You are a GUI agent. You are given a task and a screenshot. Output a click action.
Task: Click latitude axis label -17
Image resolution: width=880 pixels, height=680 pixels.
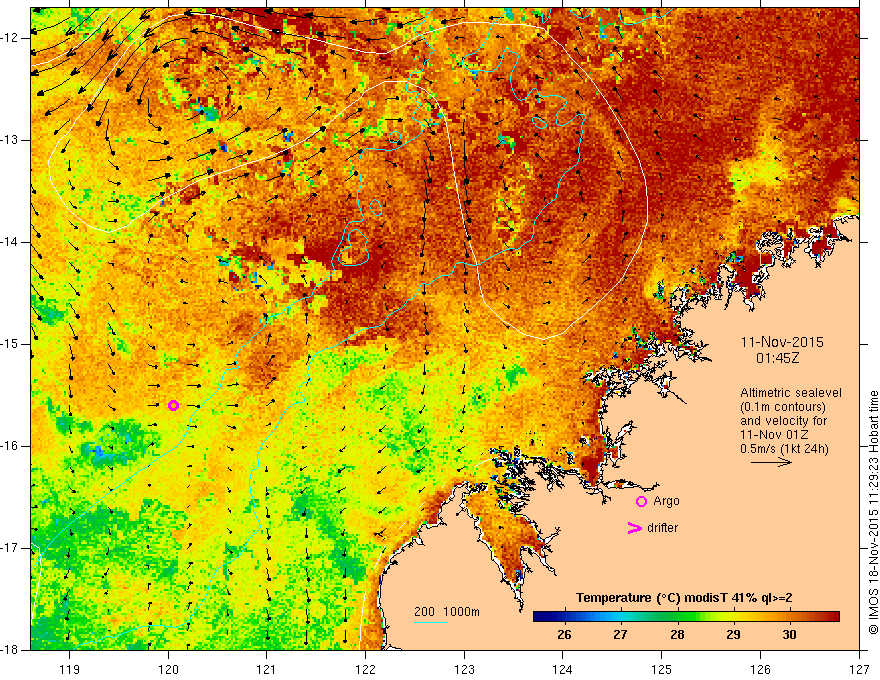(10, 548)
